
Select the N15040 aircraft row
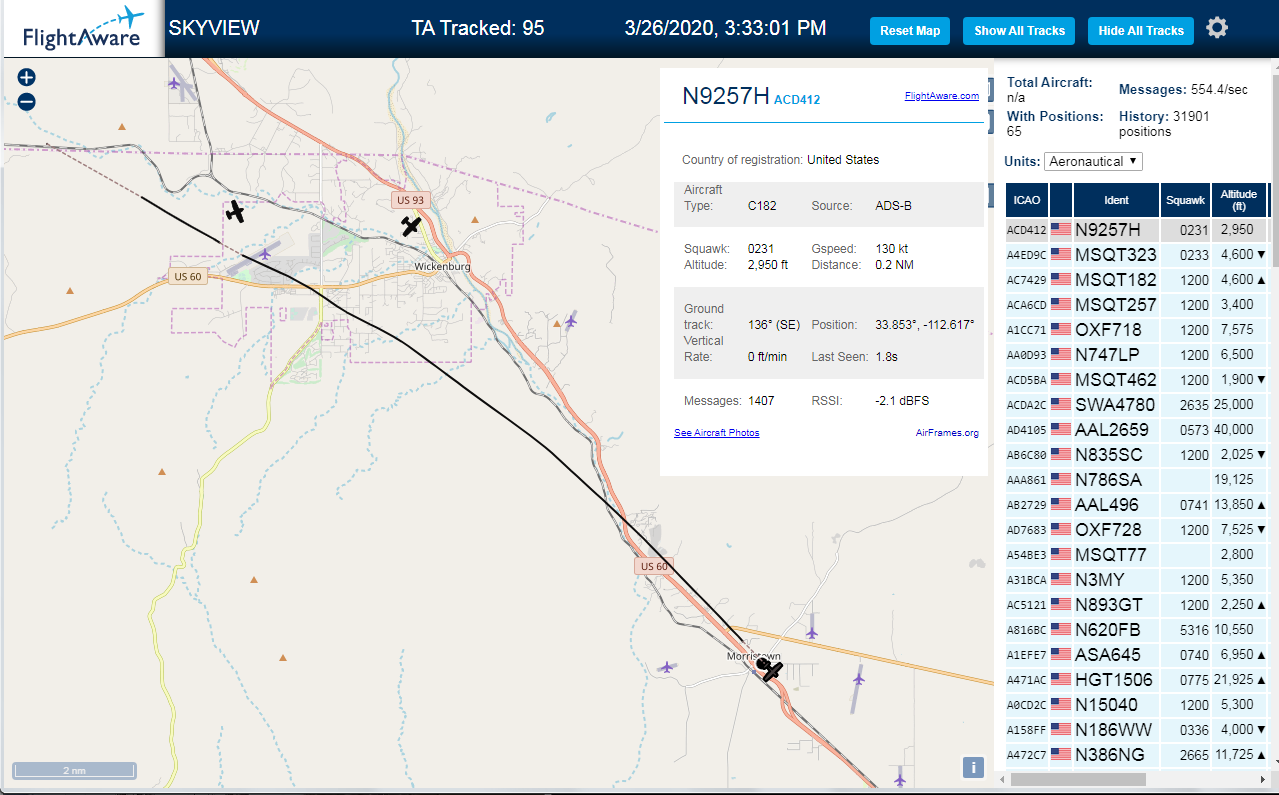[x=1136, y=705]
